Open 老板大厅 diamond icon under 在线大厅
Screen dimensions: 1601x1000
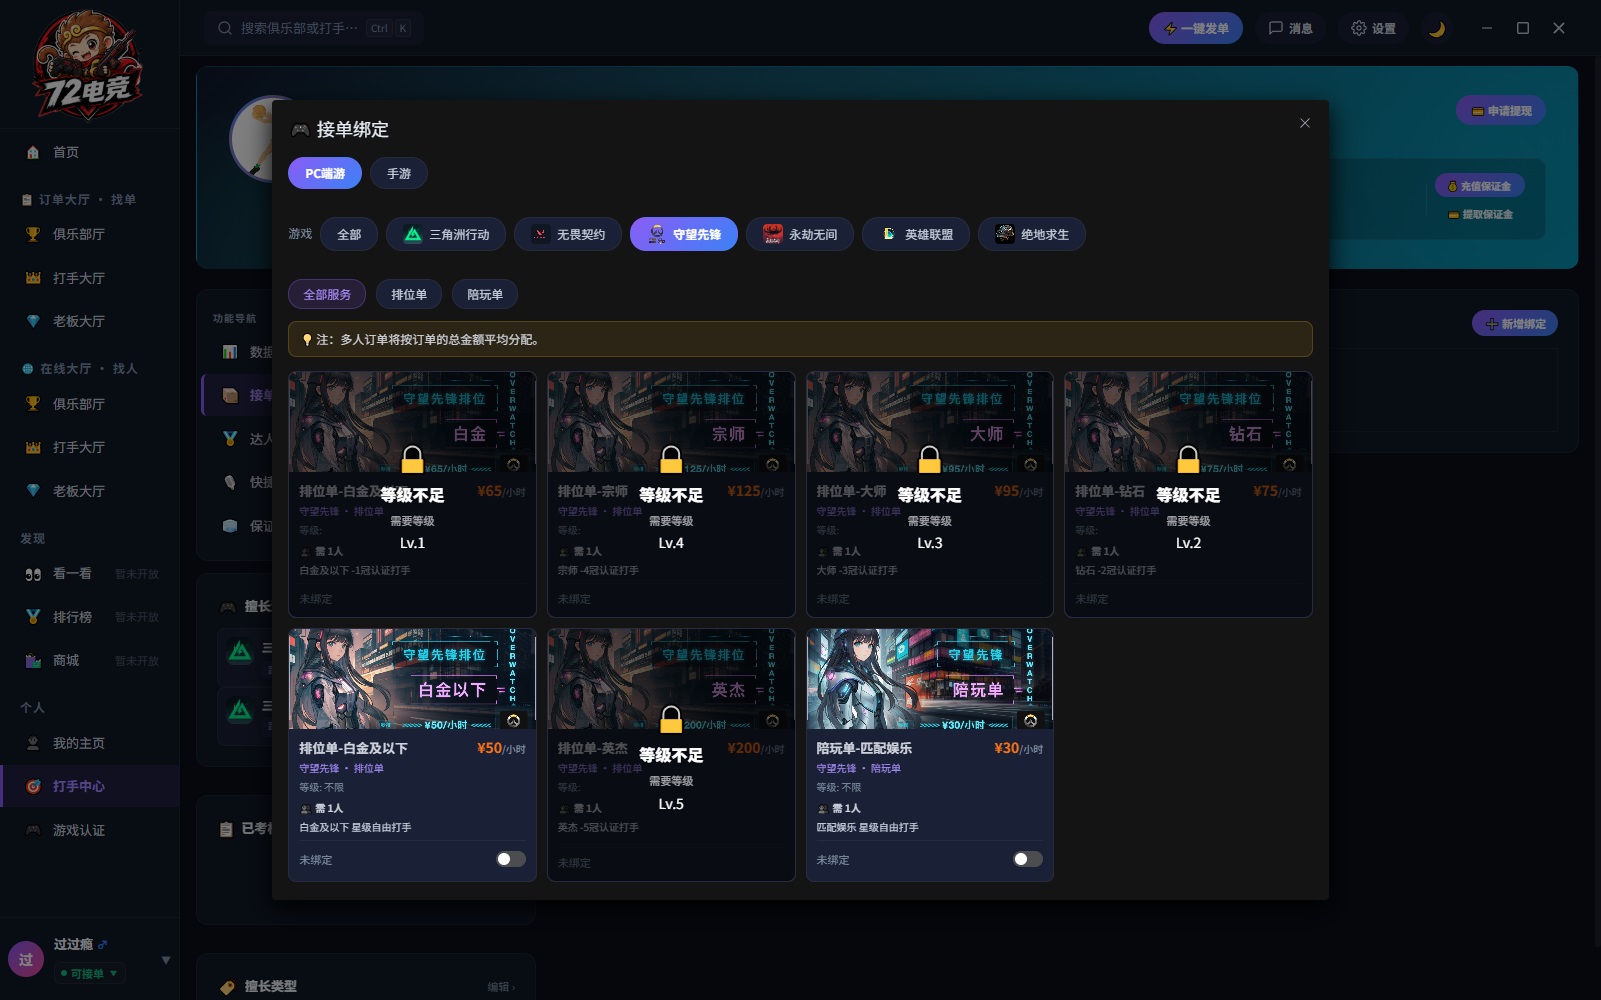click(33, 491)
